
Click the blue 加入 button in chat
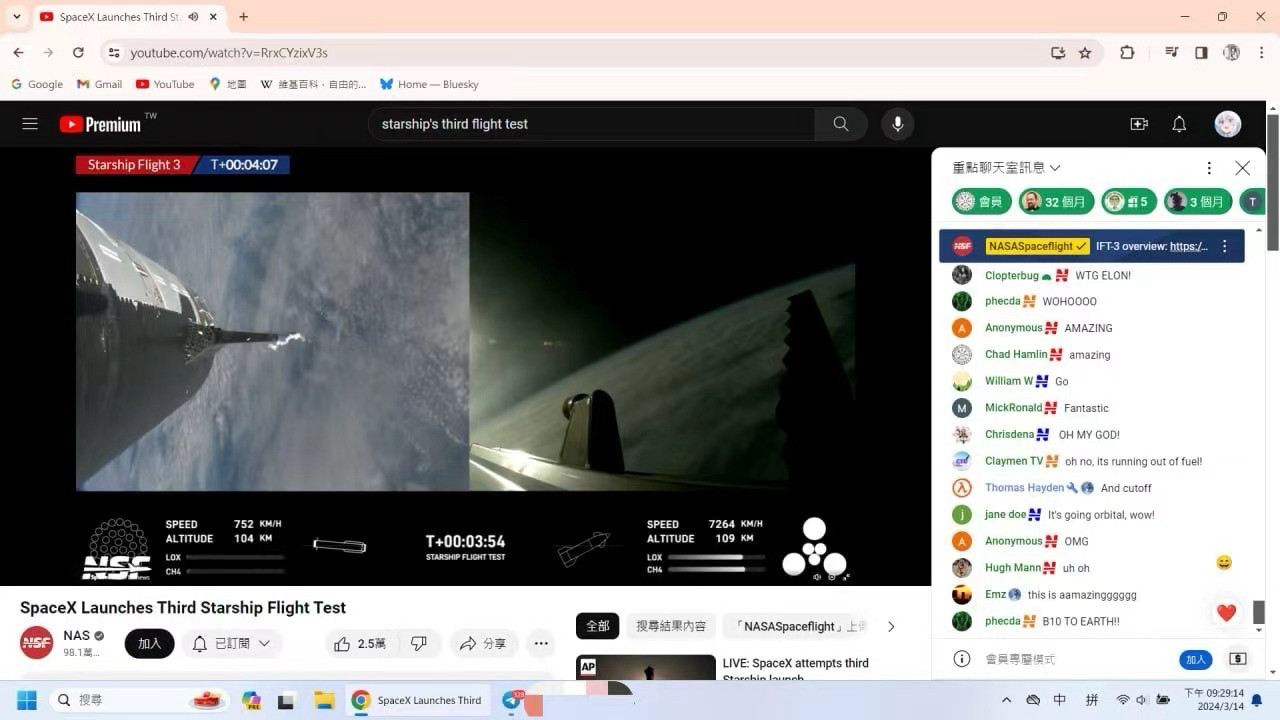(x=1196, y=659)
